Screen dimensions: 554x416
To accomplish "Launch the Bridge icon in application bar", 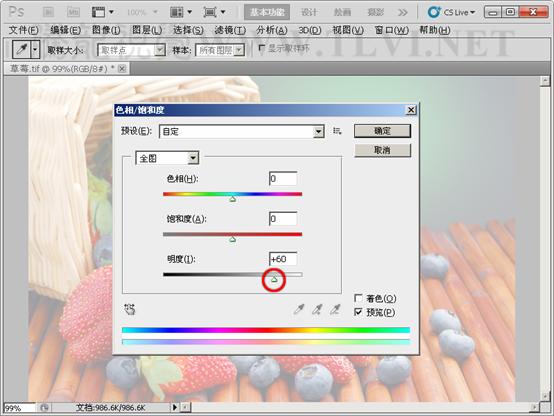I will point(48,12).
